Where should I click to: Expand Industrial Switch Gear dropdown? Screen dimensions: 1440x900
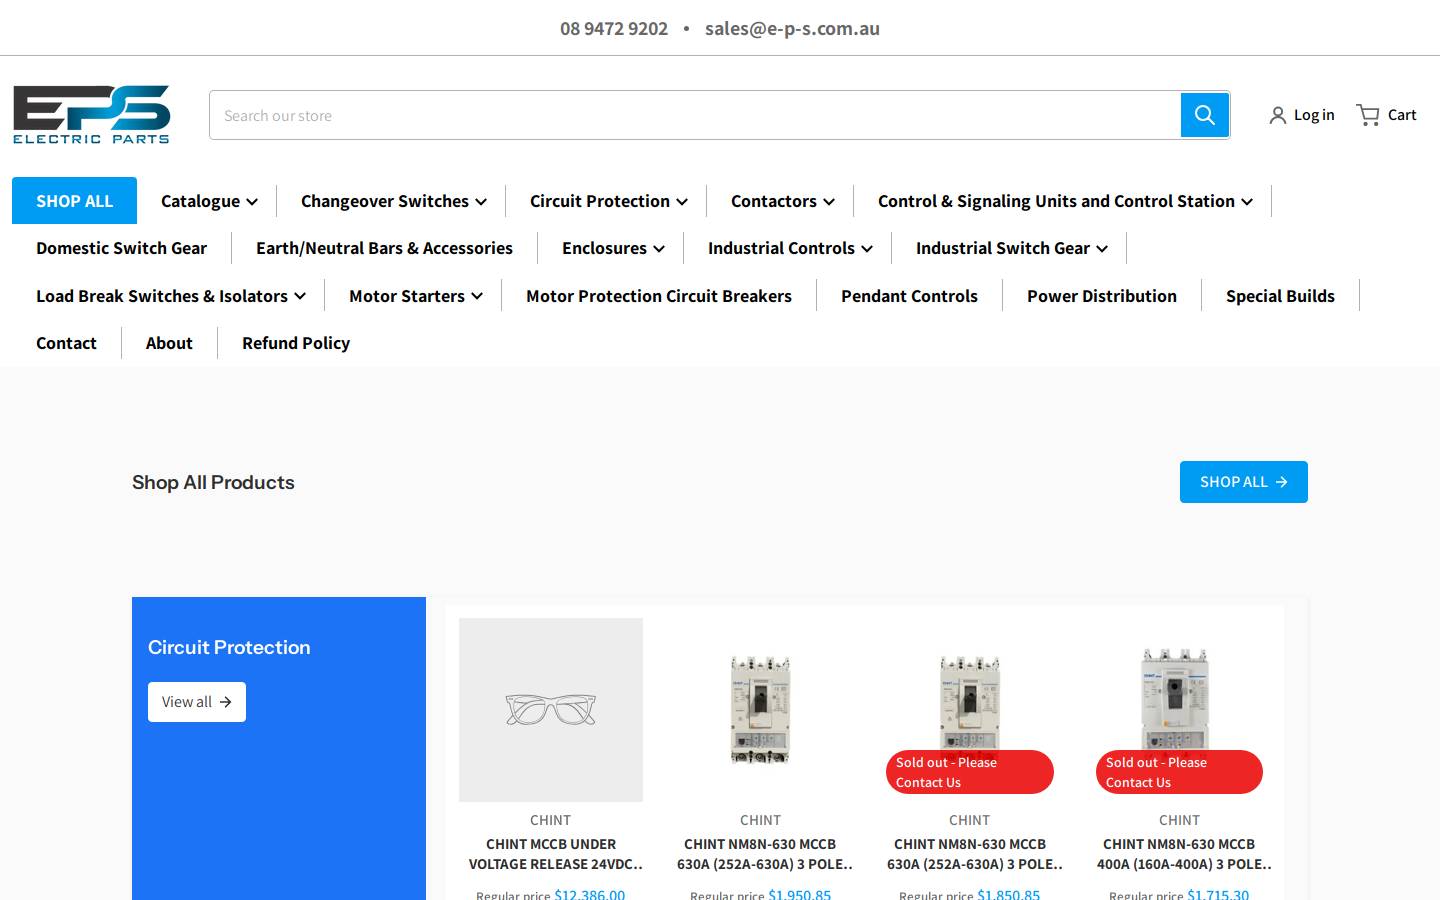click(1011, 248)
